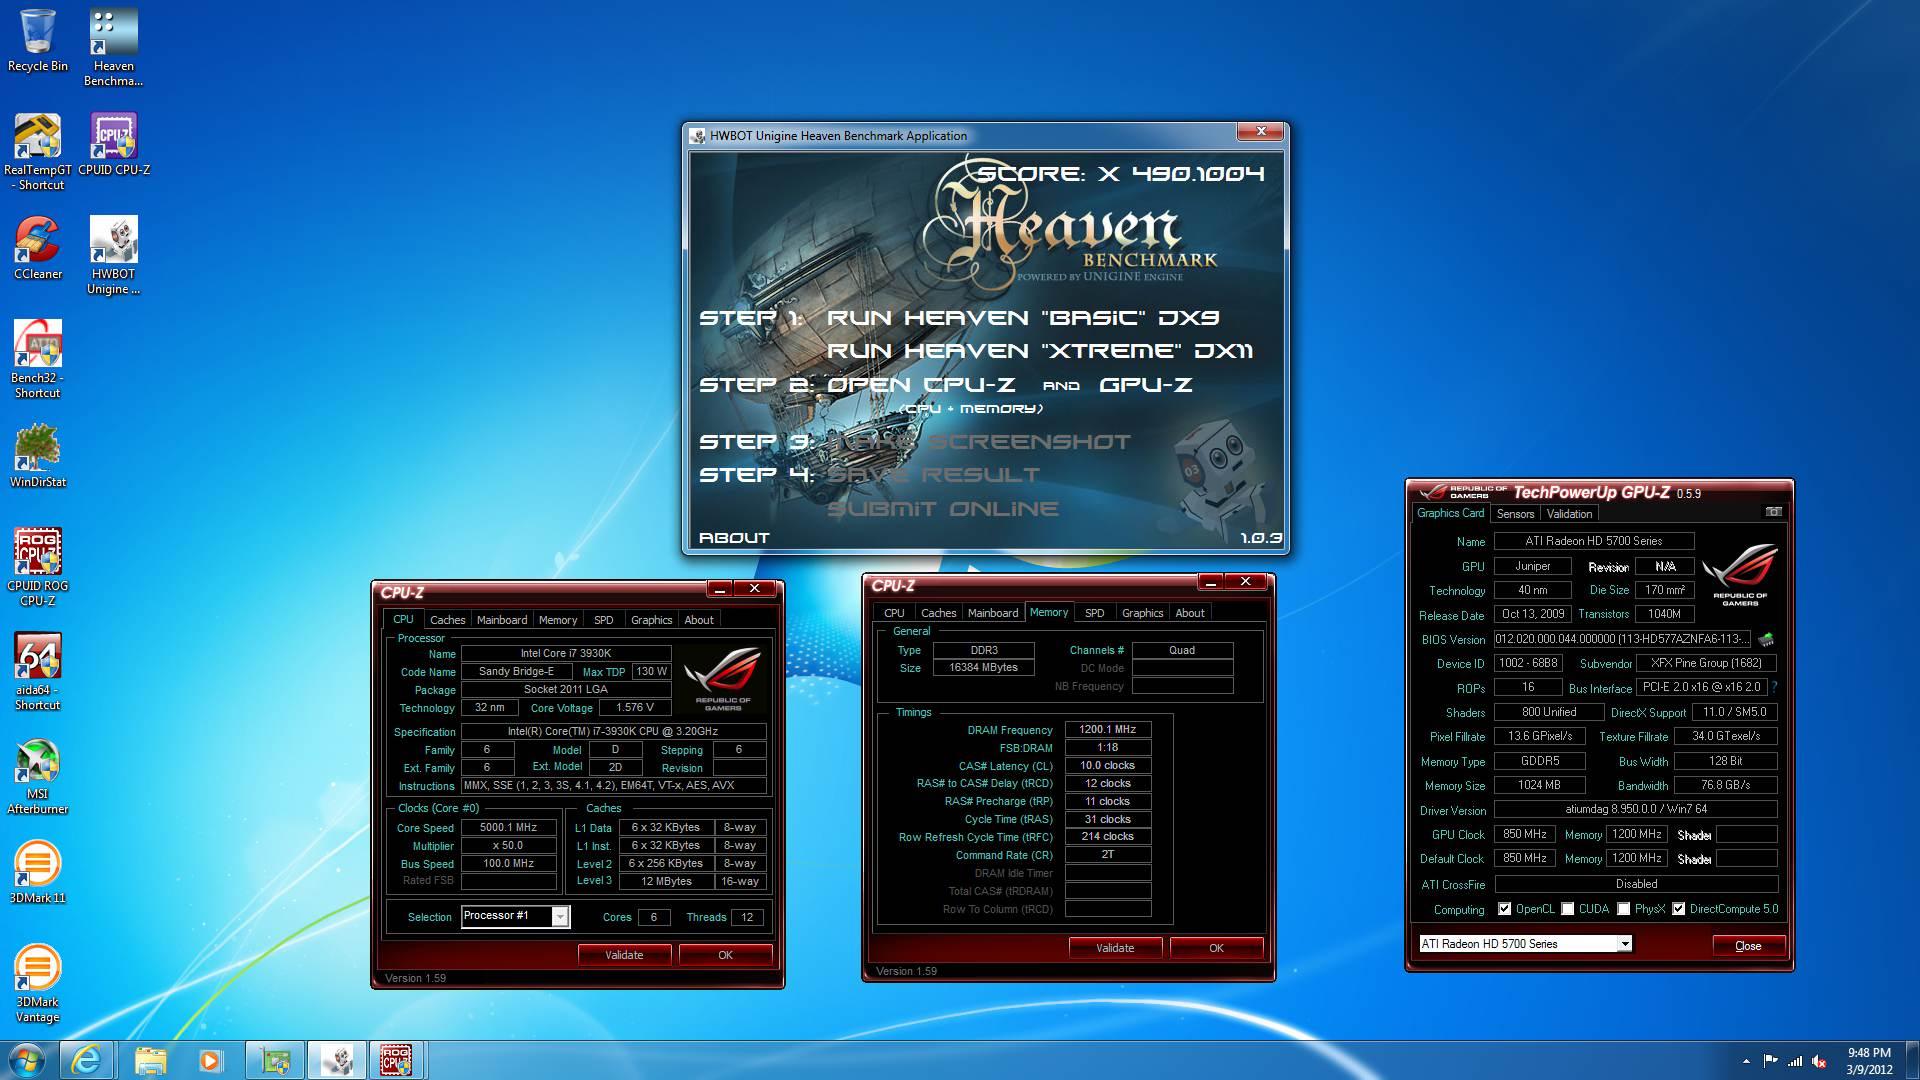Image resolution: width=1920 pixels, height=1080 pixels.
Task: Expand the ATI Radeon HD 5700 Series dropdown
Action: click(x=1625, y=944)
